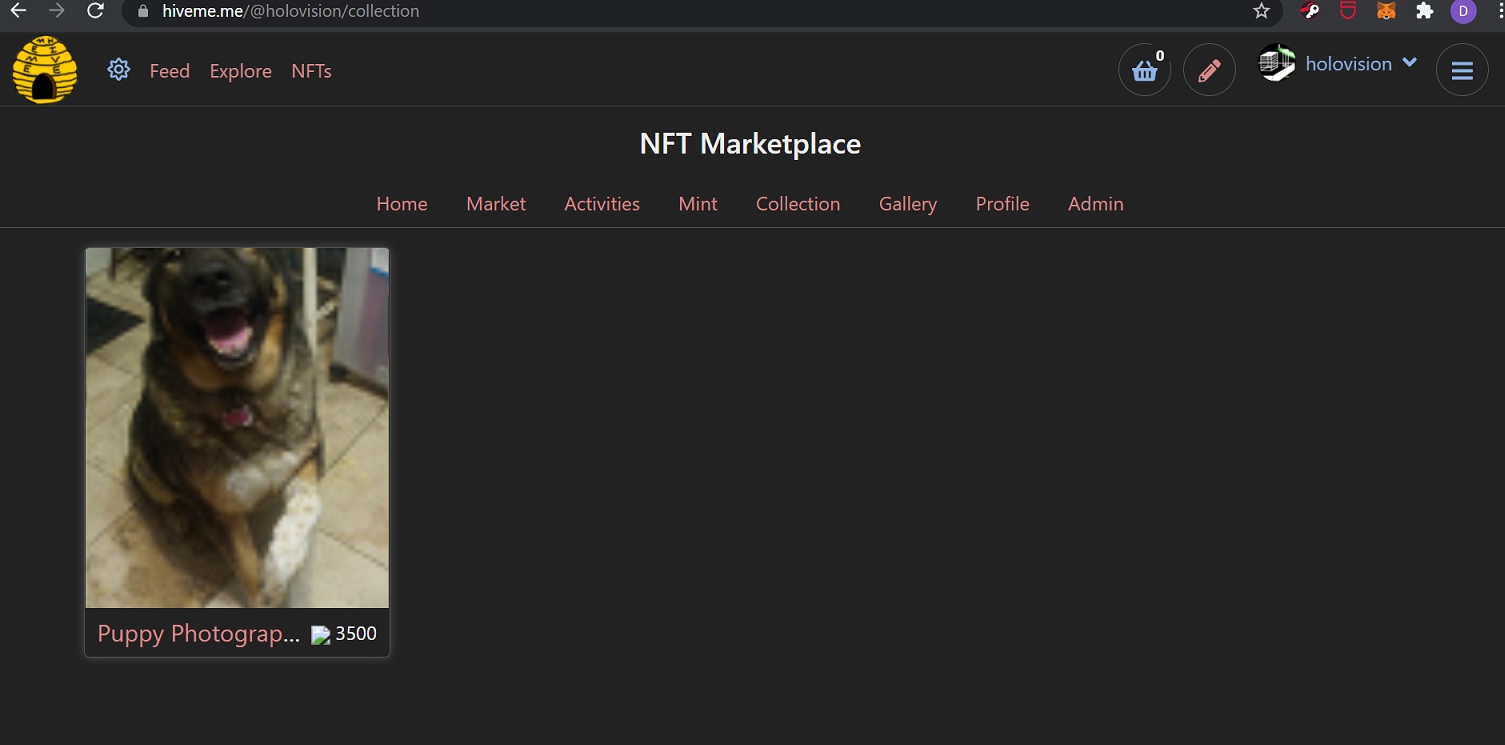This screenshot has height=745, width=1505.
Task: Click the Puppy Photograp... NFT title
Action: [x=199, y=633]
